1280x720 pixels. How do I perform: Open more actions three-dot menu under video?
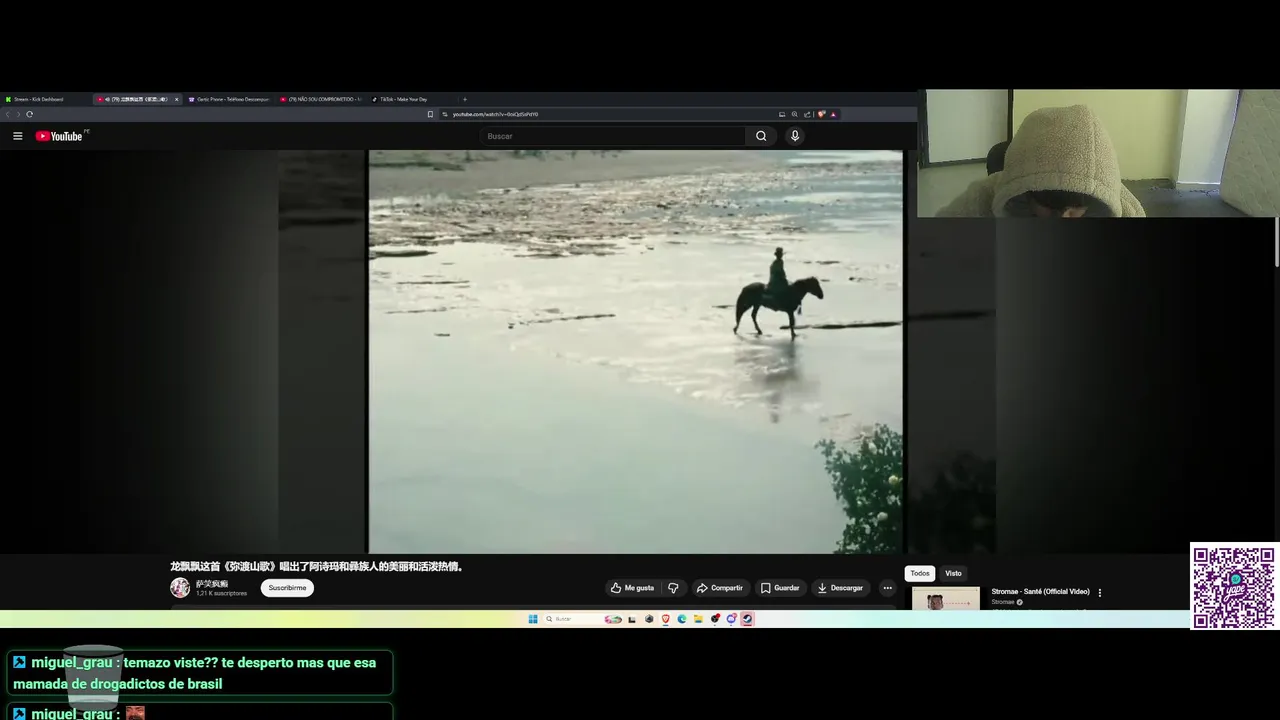pos(887,588)
